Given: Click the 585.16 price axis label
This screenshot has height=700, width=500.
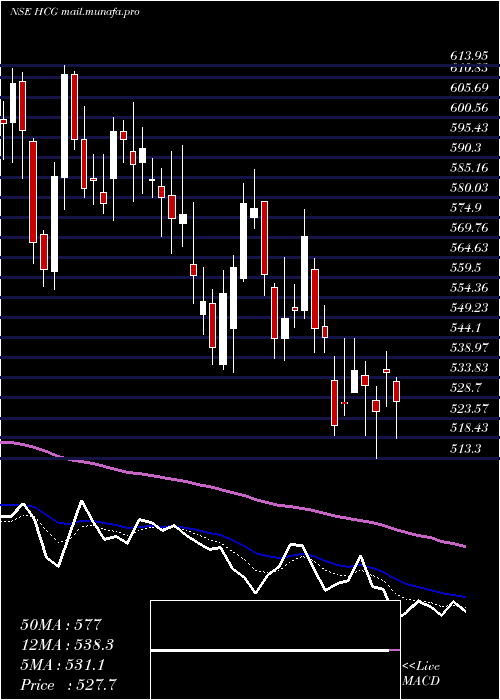Looking at the screenshot, I should pyautogui.click(x=468, y=168).
